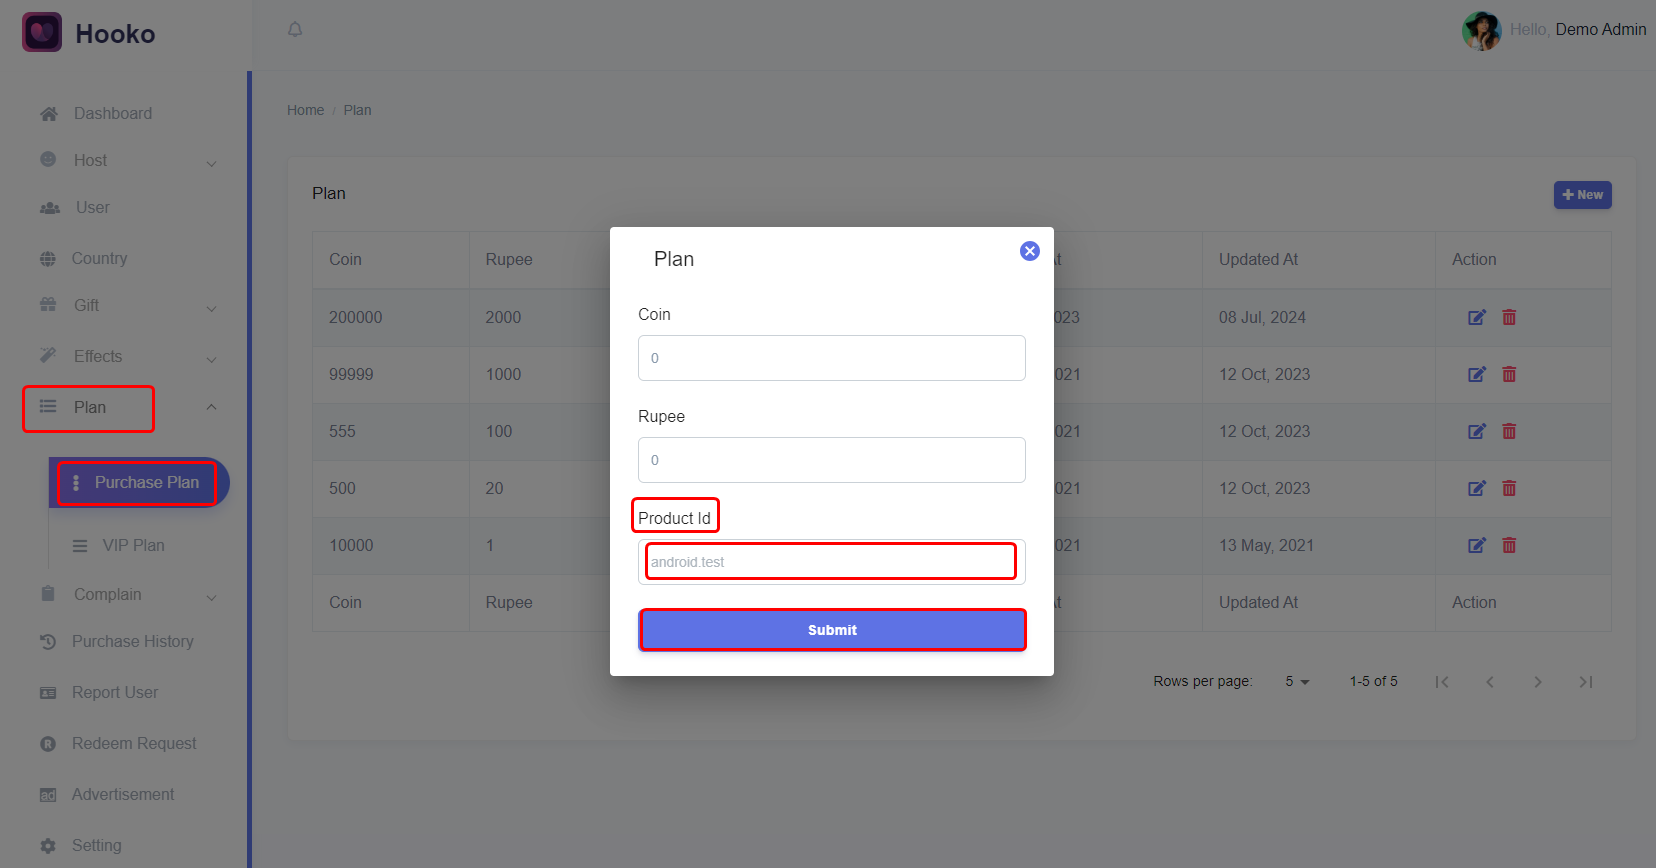1656x868 pixels.
Task: Click the Hooko logo icon
Action: coord(42,33)
